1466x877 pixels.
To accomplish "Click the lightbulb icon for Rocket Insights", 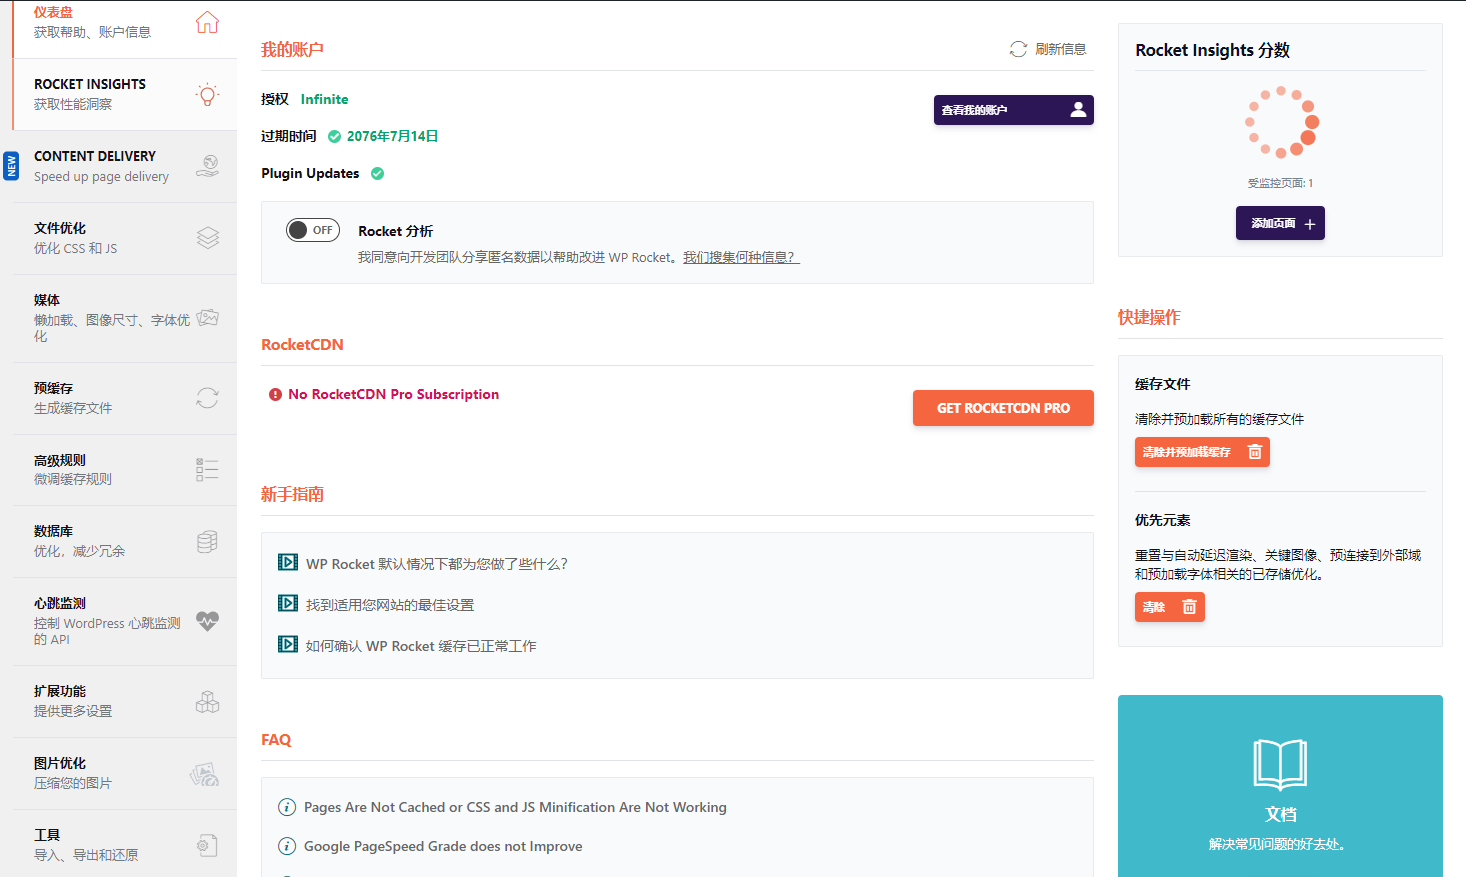I will click(x=207, y=94).
